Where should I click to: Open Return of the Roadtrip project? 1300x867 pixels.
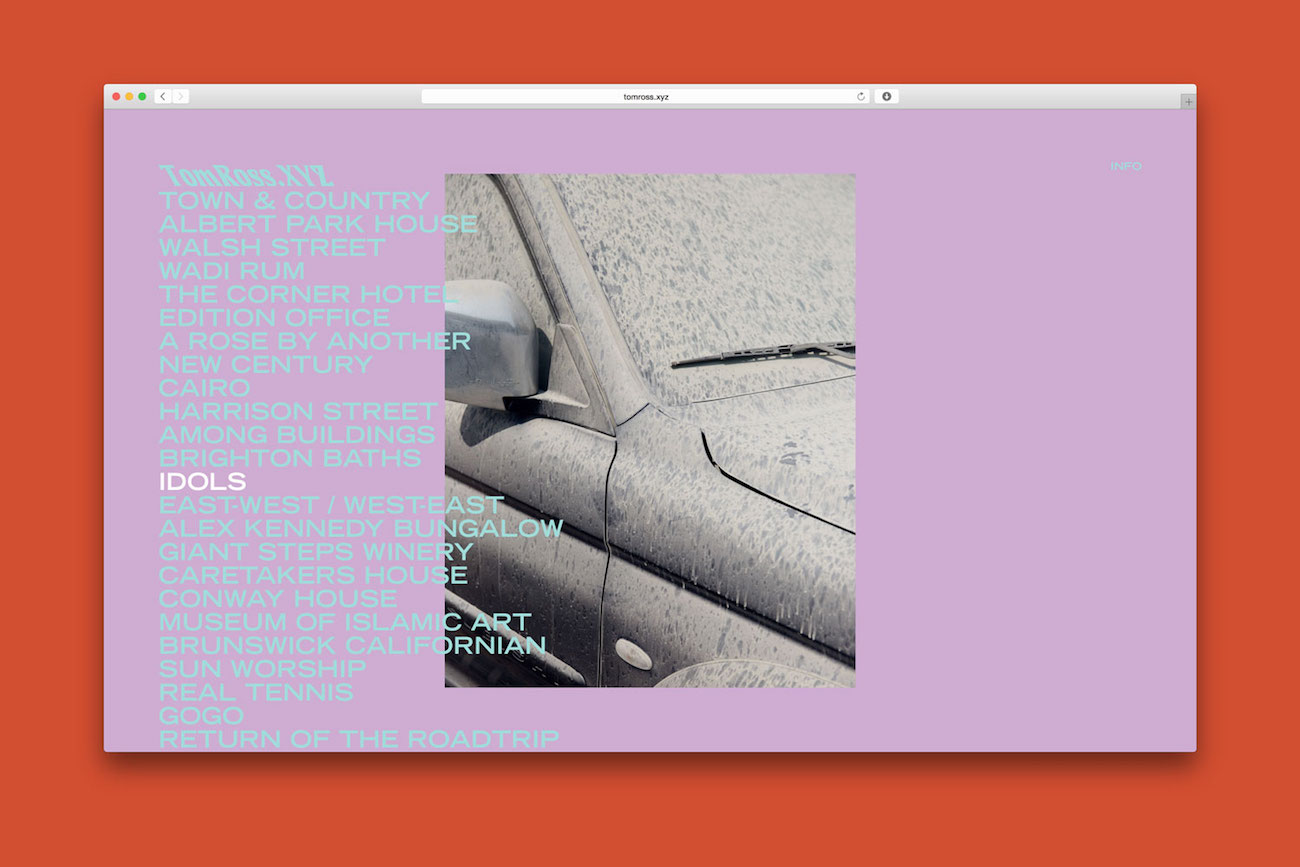(x=358, y=739)
